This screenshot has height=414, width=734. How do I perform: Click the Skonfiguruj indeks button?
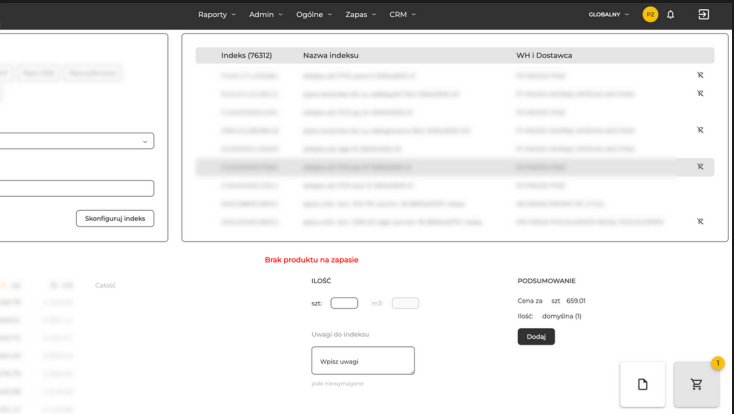coord(115,218)
